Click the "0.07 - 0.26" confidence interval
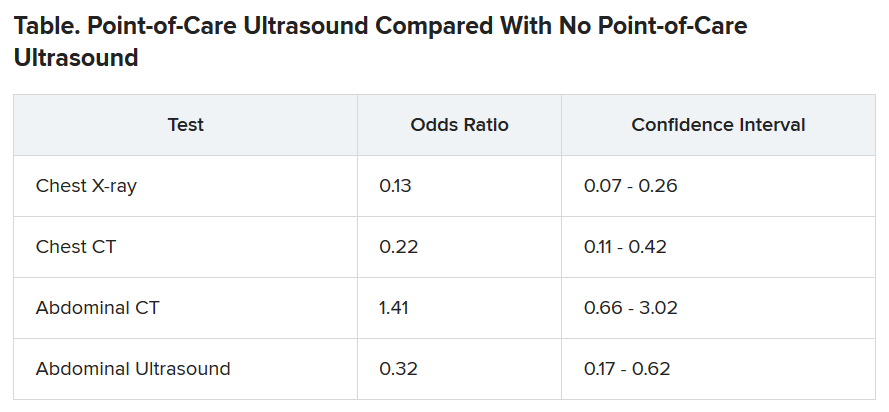The image size is (889, 412). (x=631, y=186)
